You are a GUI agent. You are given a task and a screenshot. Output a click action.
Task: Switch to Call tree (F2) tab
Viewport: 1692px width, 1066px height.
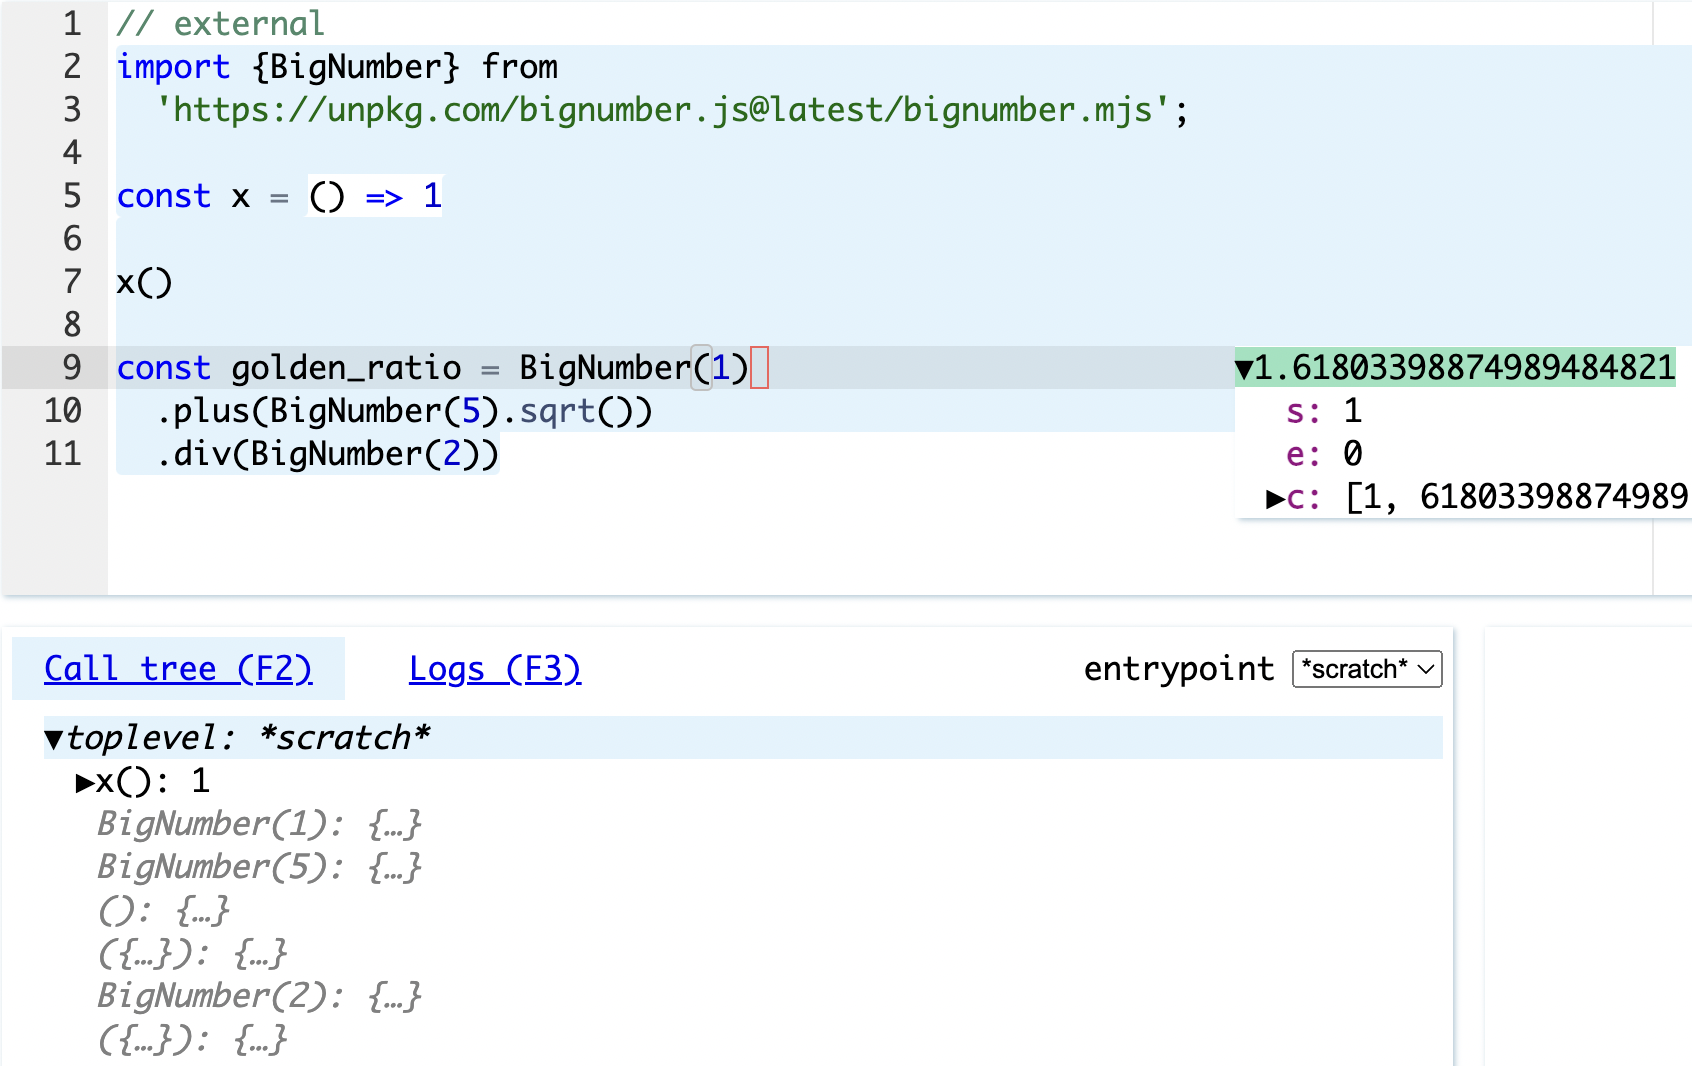pos(178,669)
